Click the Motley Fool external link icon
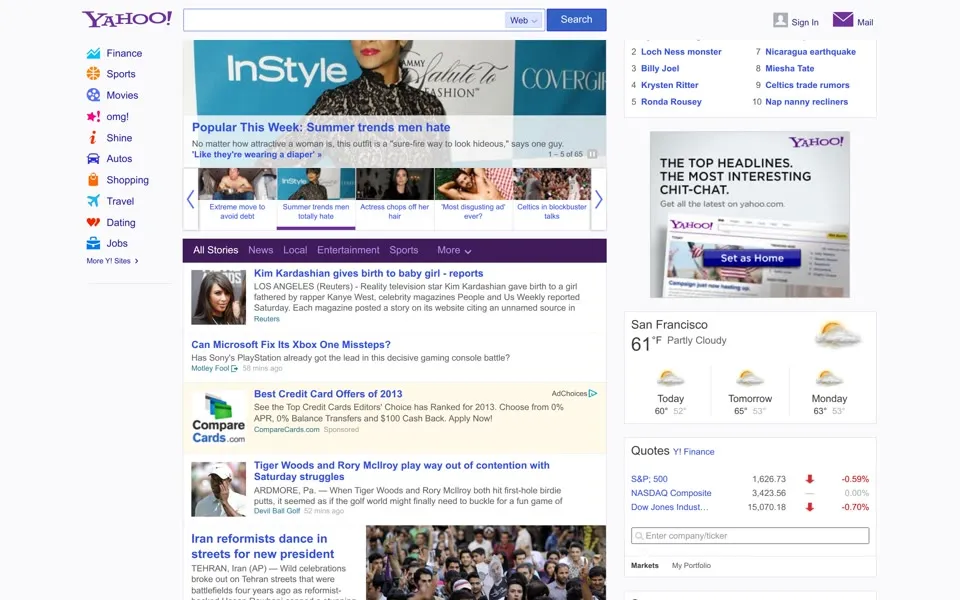Screen dimensions: 960x600 coord(234,369)
